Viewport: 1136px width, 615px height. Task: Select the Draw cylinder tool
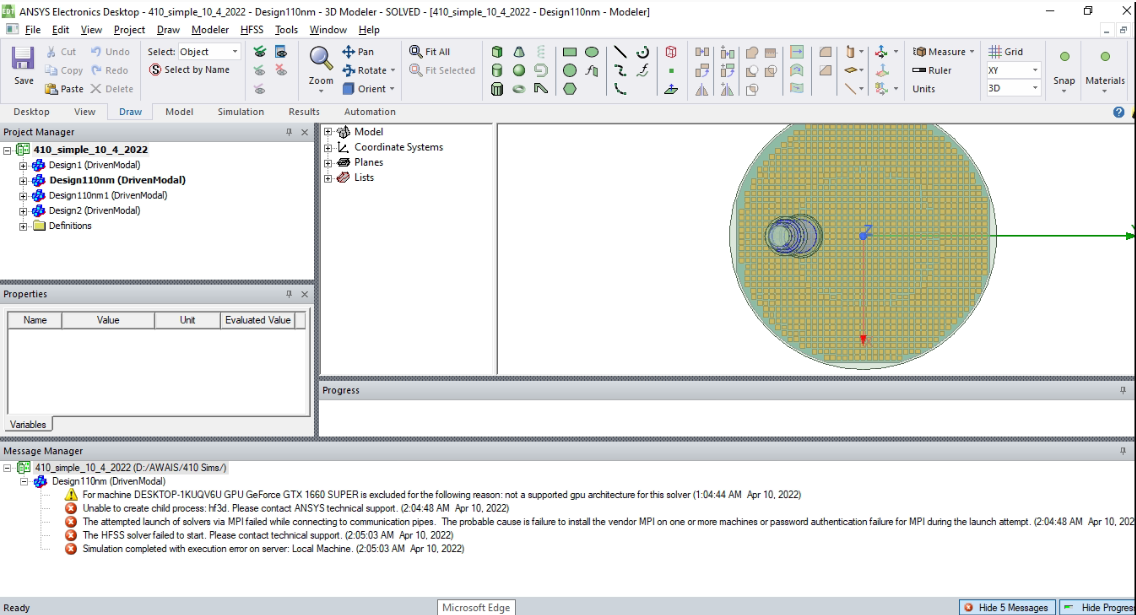(x=497, y=71)
